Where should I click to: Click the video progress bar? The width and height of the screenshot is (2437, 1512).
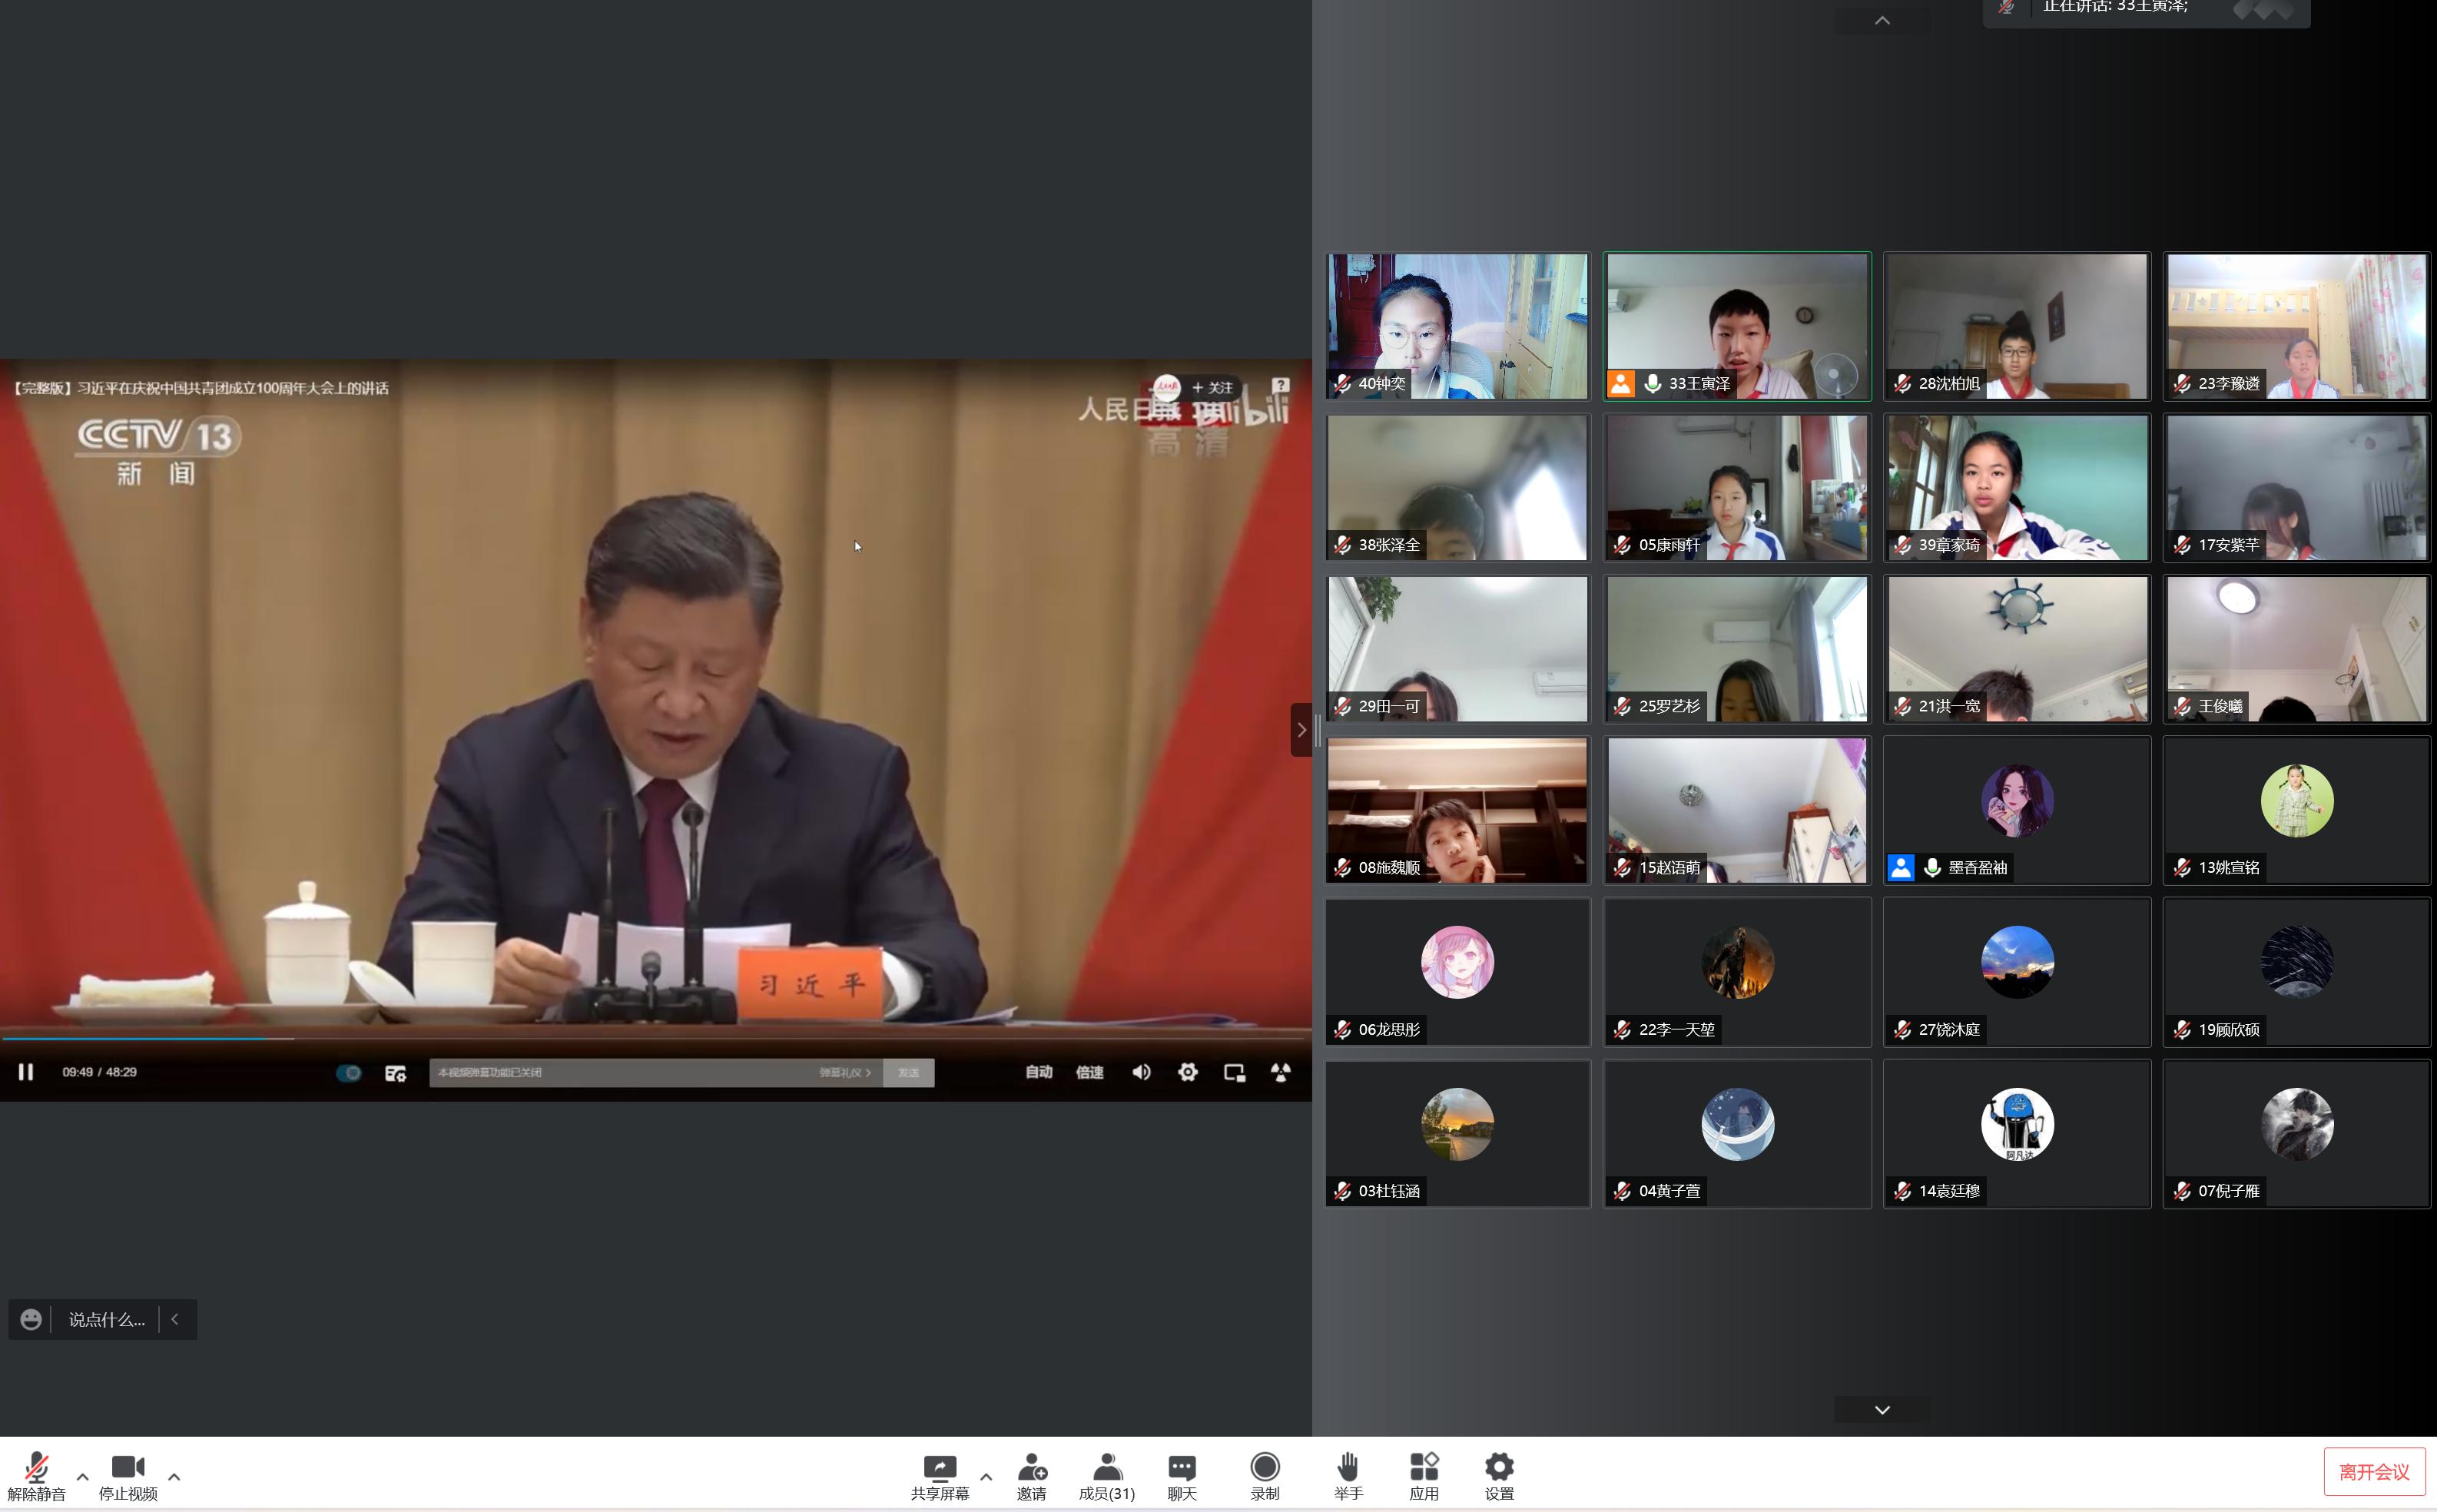tap(655, 1039)
